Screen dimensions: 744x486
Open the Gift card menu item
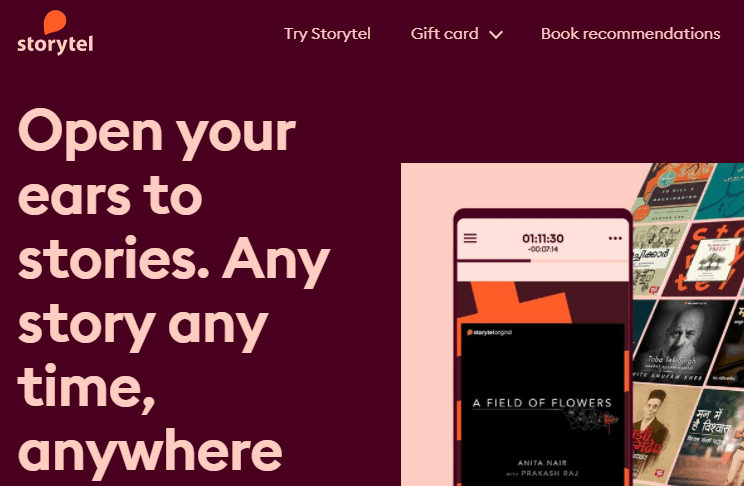(444, 34)
